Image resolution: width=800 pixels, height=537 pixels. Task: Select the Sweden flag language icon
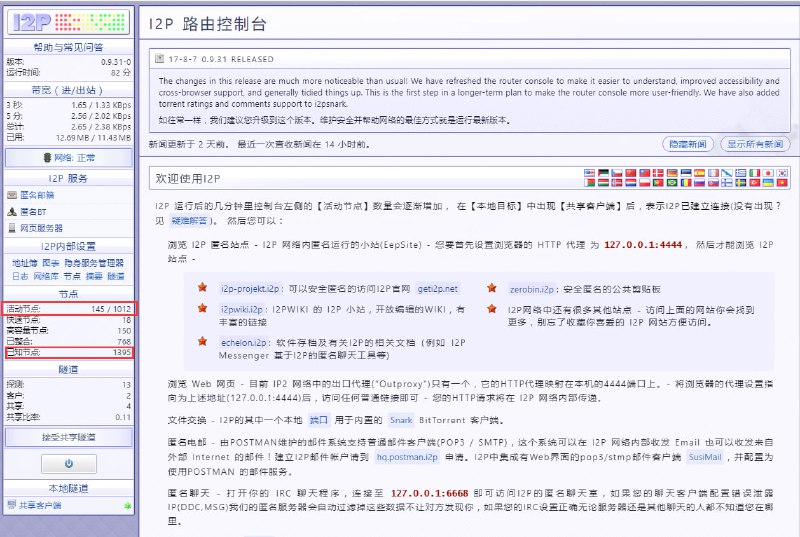pos(741,183)
